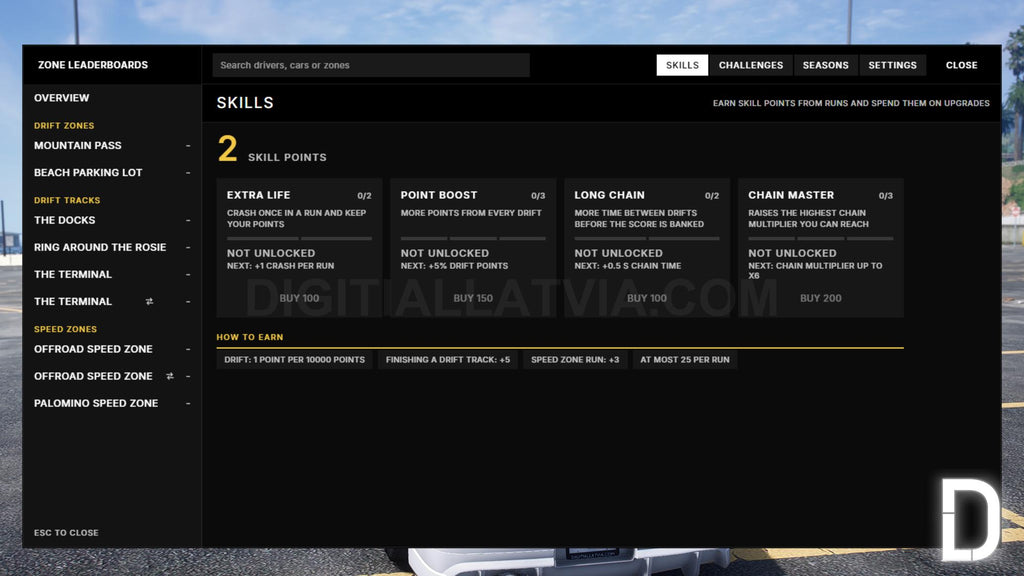Screen dimensions: 1024x576
Task: Click 'NEXT: +5% DRIFT POINTS' text
Action: coord(454,266)
